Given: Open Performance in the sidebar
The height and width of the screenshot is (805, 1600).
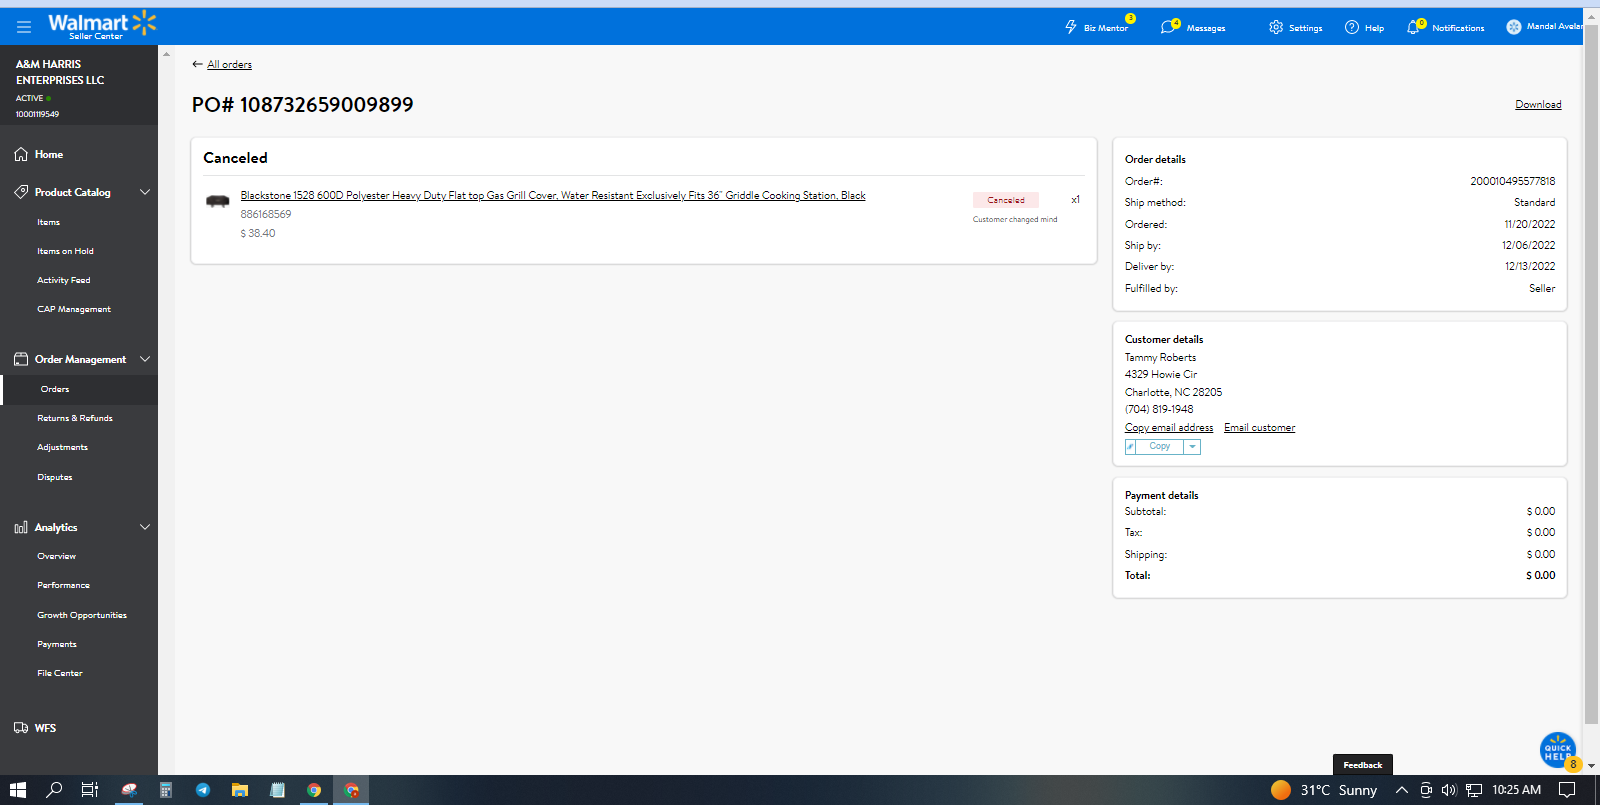Looking at the screenshot, I should [x=64, y=585].
